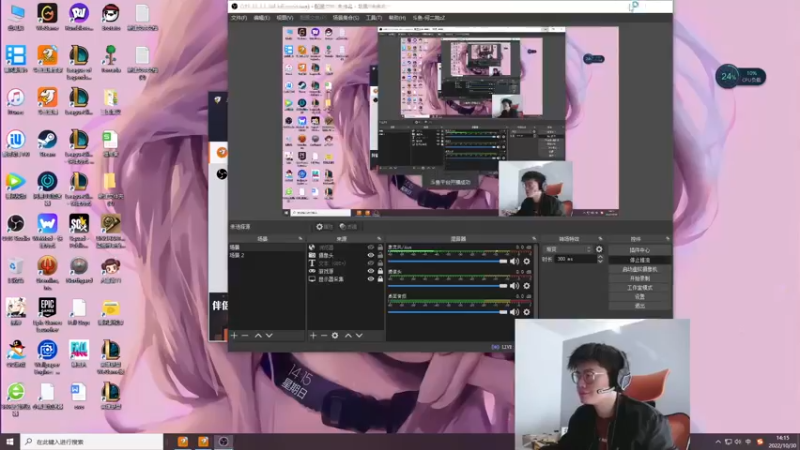Open gear settings for 桌面音频 channel

click(x=527, y=311)
